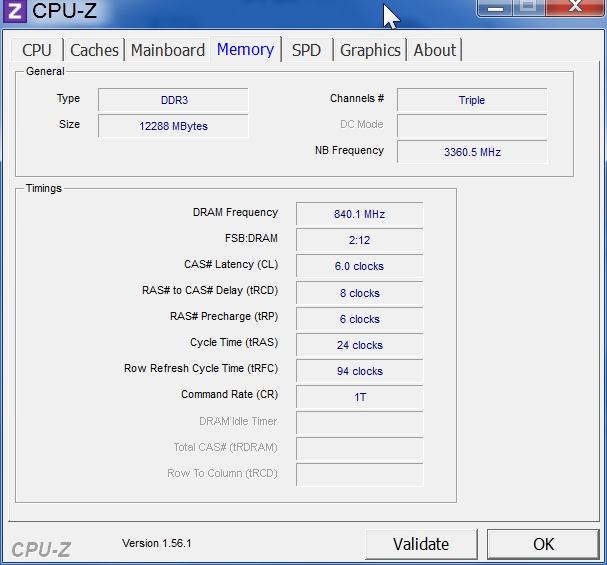Click the Command Rate value 1T

[359, 397]
